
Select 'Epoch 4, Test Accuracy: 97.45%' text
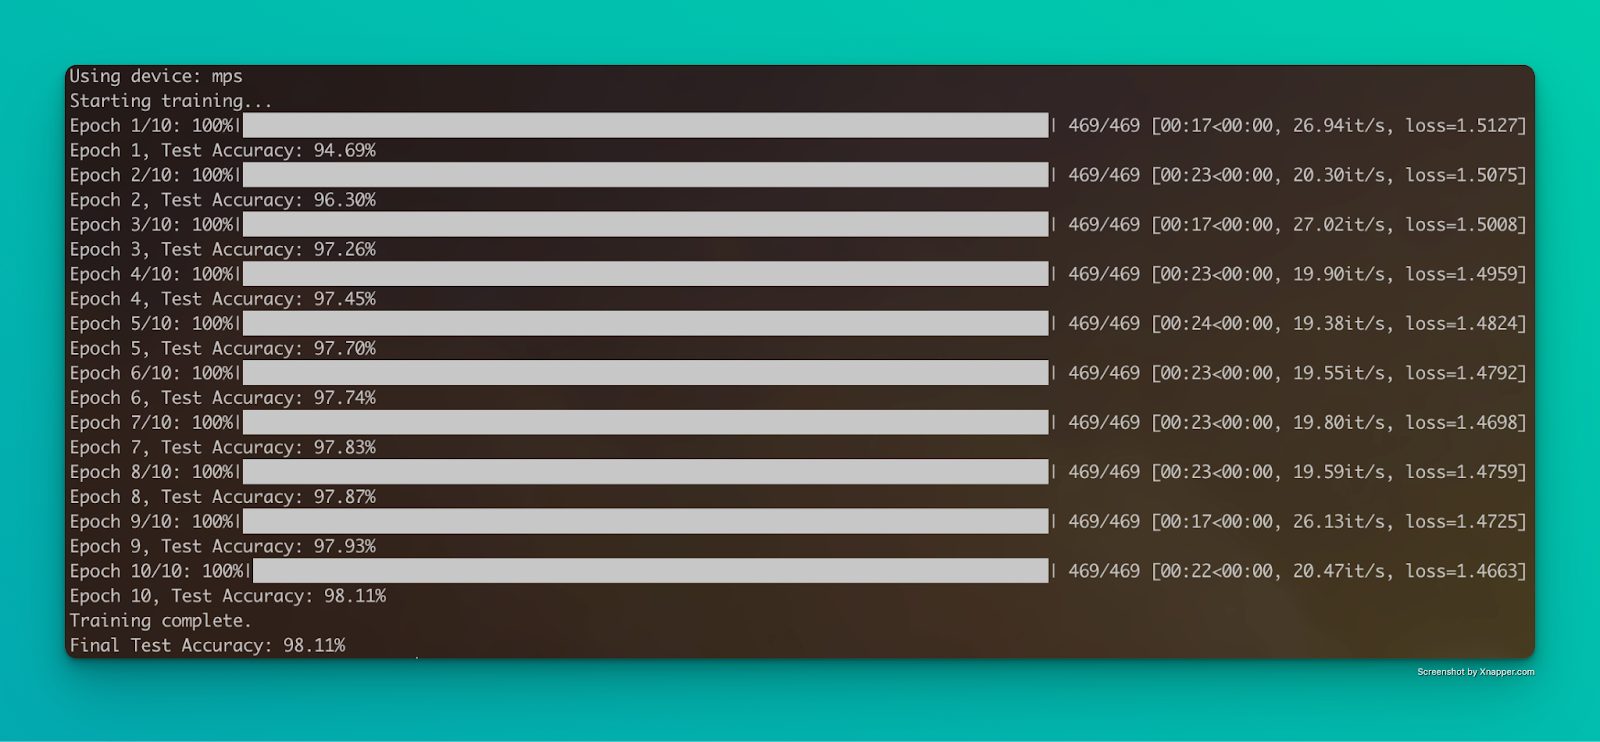click(x=223, y=299)
